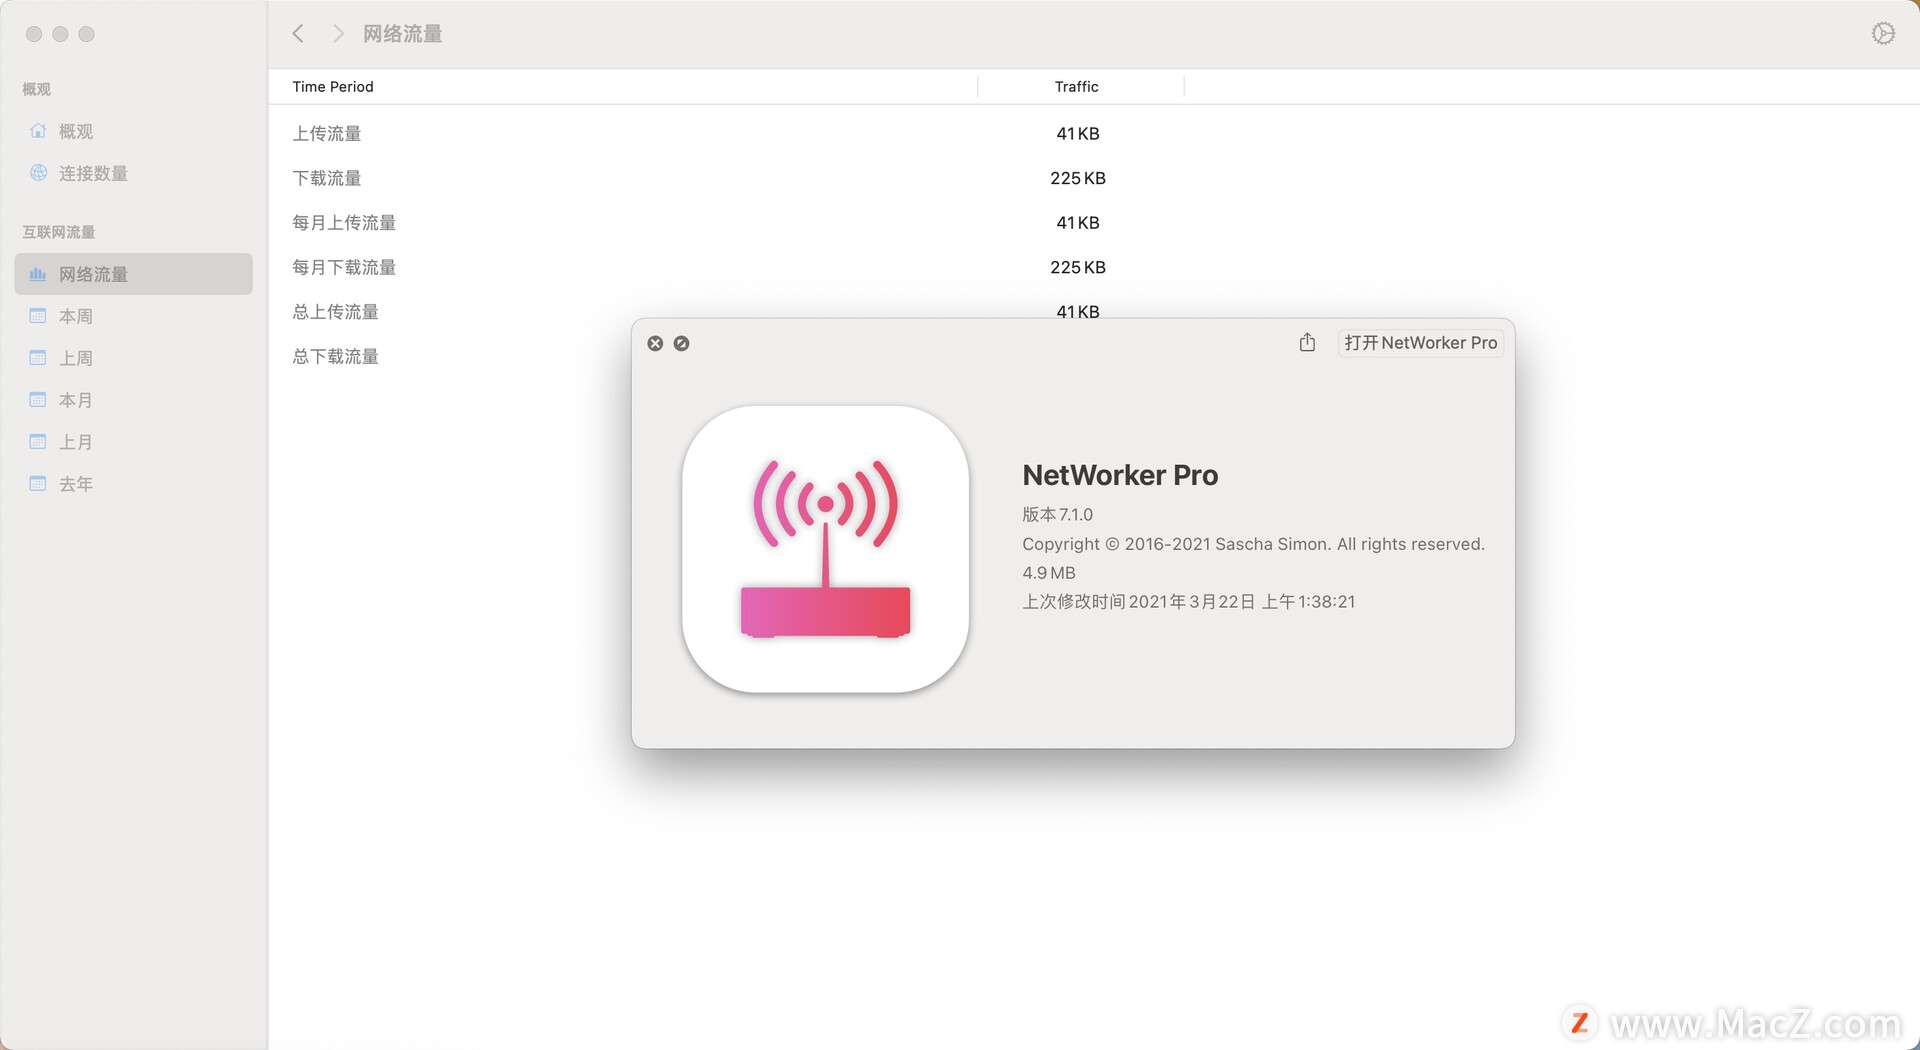Go forward with the right chevron
Image resolution: width=1920 pixels, height=1050 pixels.
tap(338, 34)
